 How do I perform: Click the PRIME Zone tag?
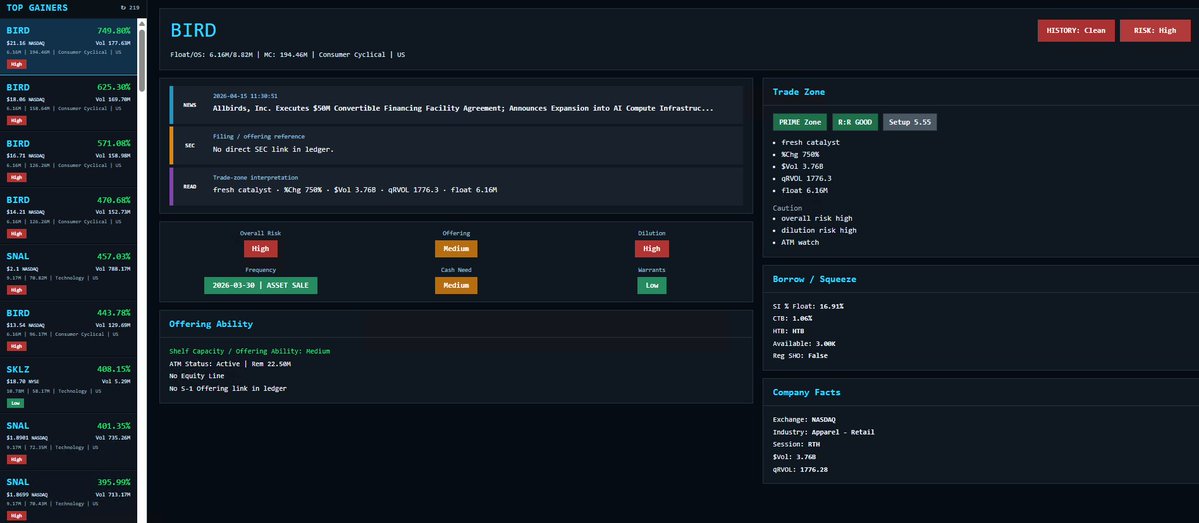(x=800, y=122)
